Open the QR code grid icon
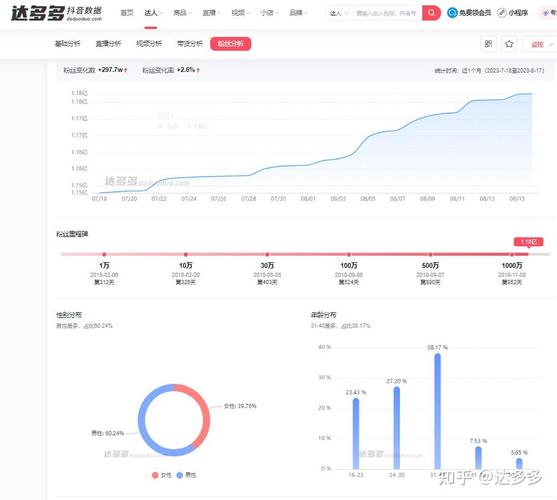557x500 pixels. pos(488,44)
